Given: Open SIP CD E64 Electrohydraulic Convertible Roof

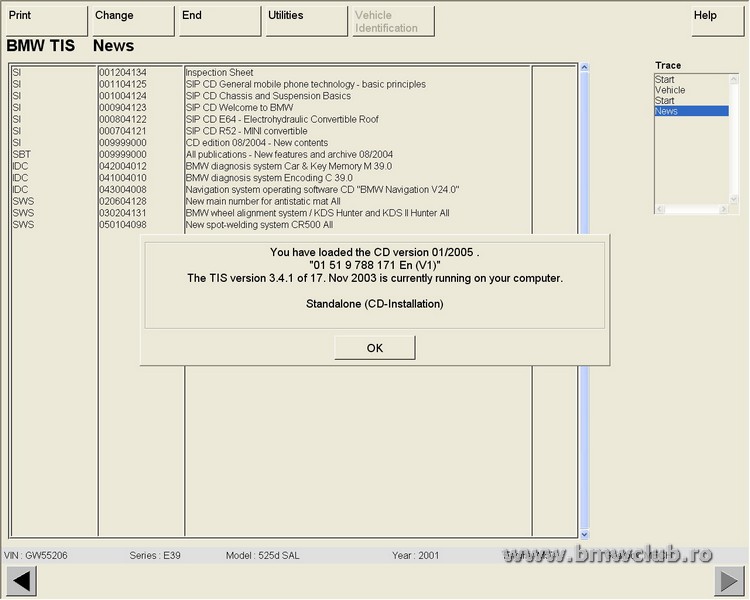Looking at the screenshot, I should 282,119.
